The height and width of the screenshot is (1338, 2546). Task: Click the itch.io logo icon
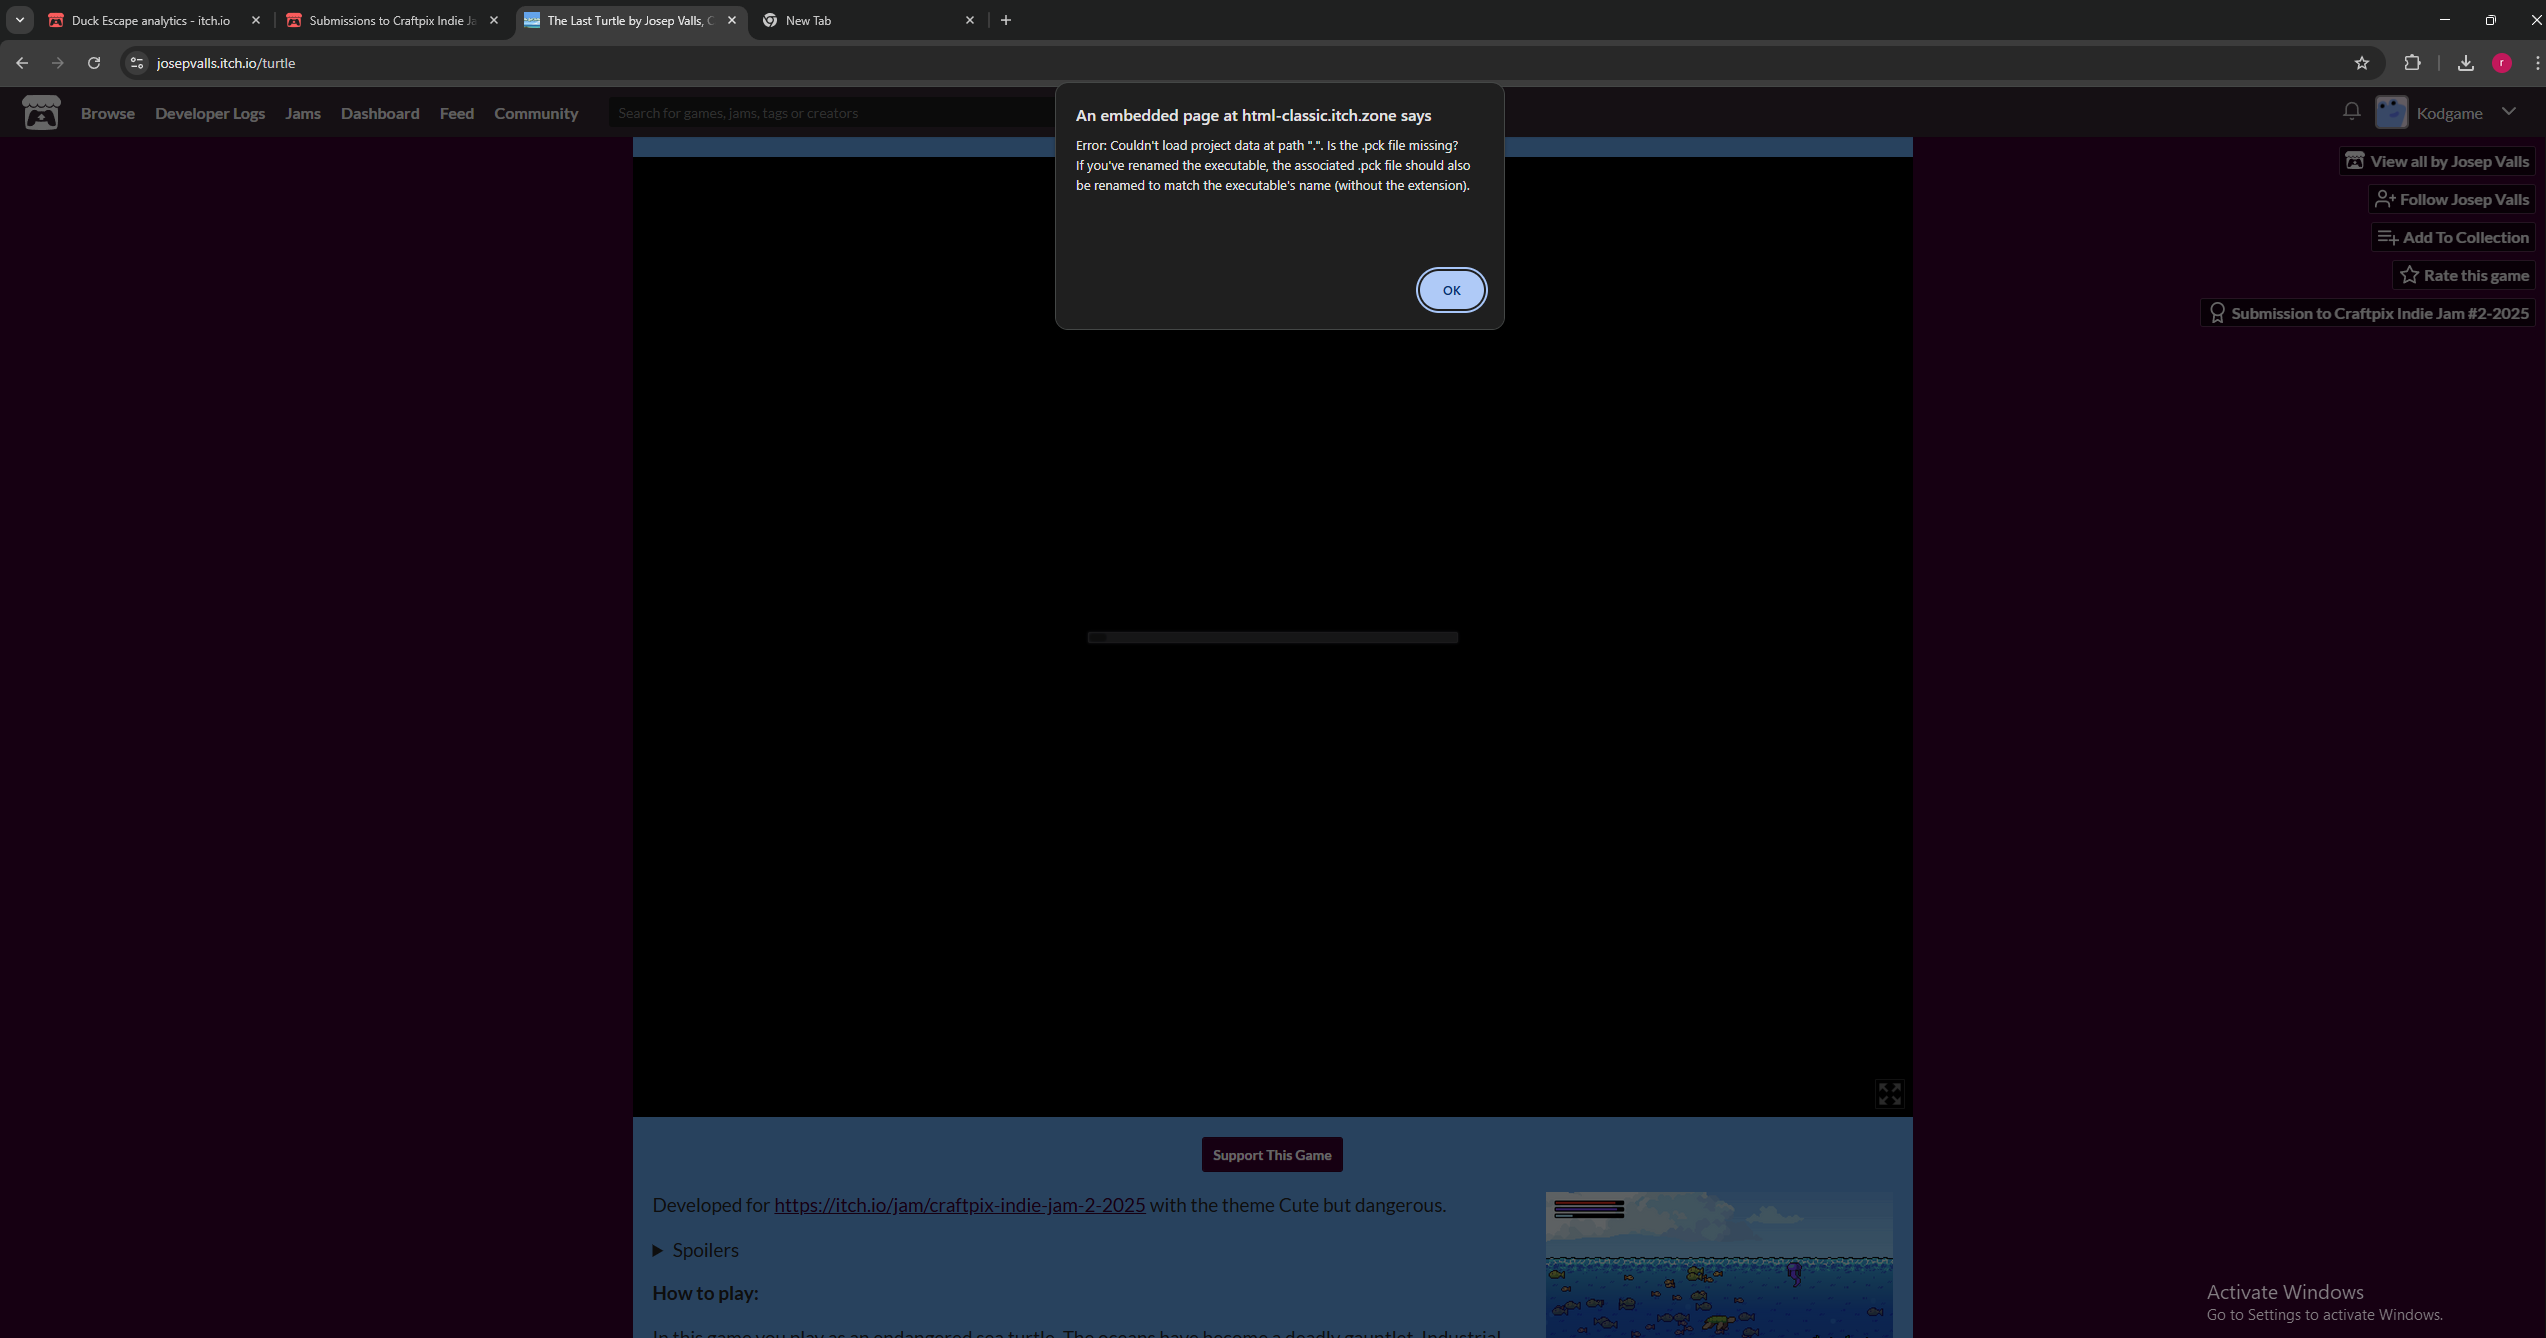[41, 113]
